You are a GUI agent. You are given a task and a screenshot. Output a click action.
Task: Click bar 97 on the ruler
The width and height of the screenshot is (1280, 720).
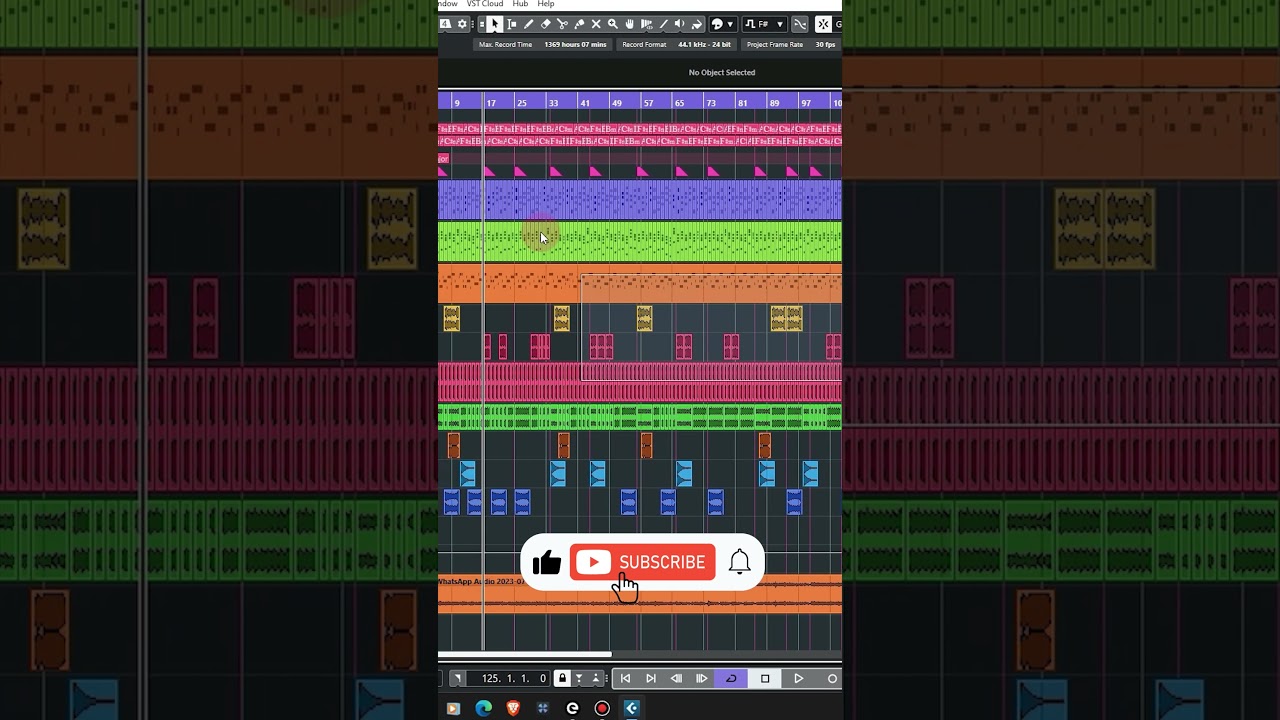806,103
